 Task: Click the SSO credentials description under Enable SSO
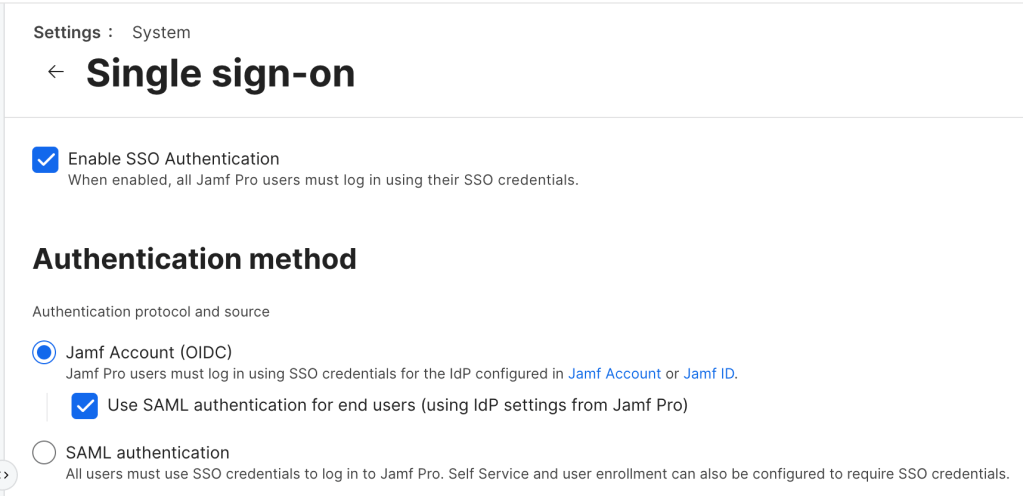[323, 181]
